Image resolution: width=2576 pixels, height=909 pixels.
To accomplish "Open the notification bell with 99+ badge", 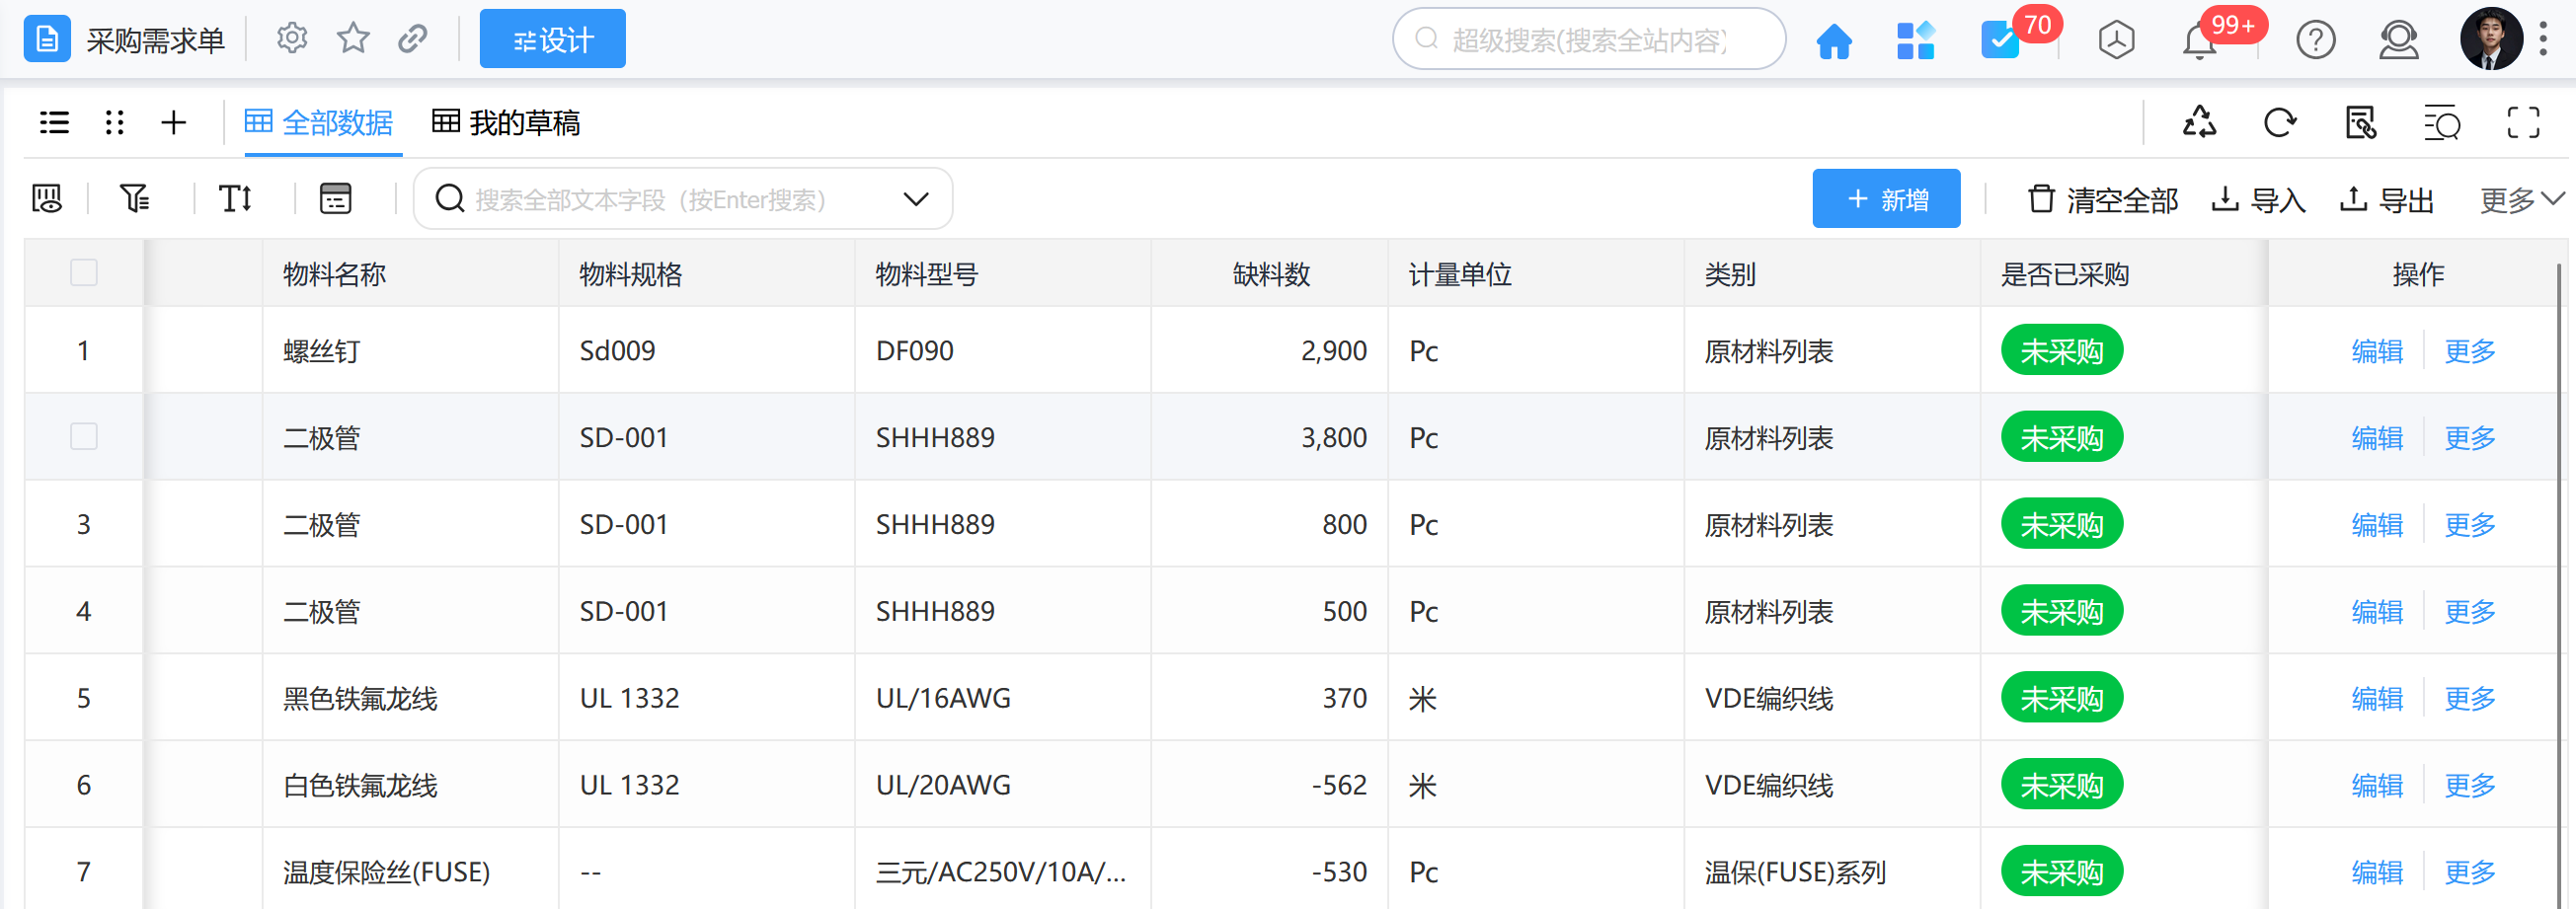I will click(2199, 42).
